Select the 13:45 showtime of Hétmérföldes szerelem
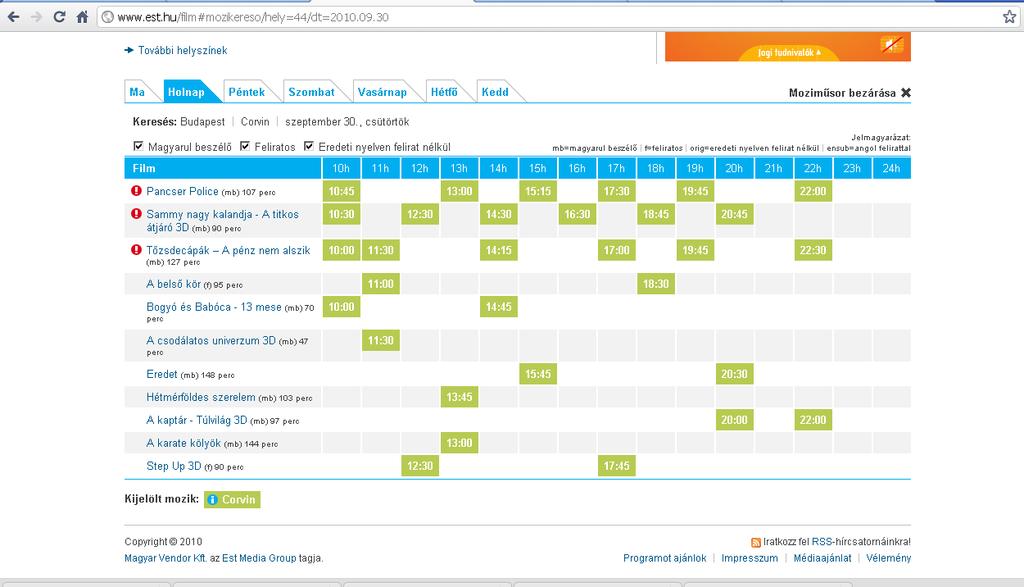This screenshot has width=1024, height=587. pyautogui.click(x=459, y=397)
